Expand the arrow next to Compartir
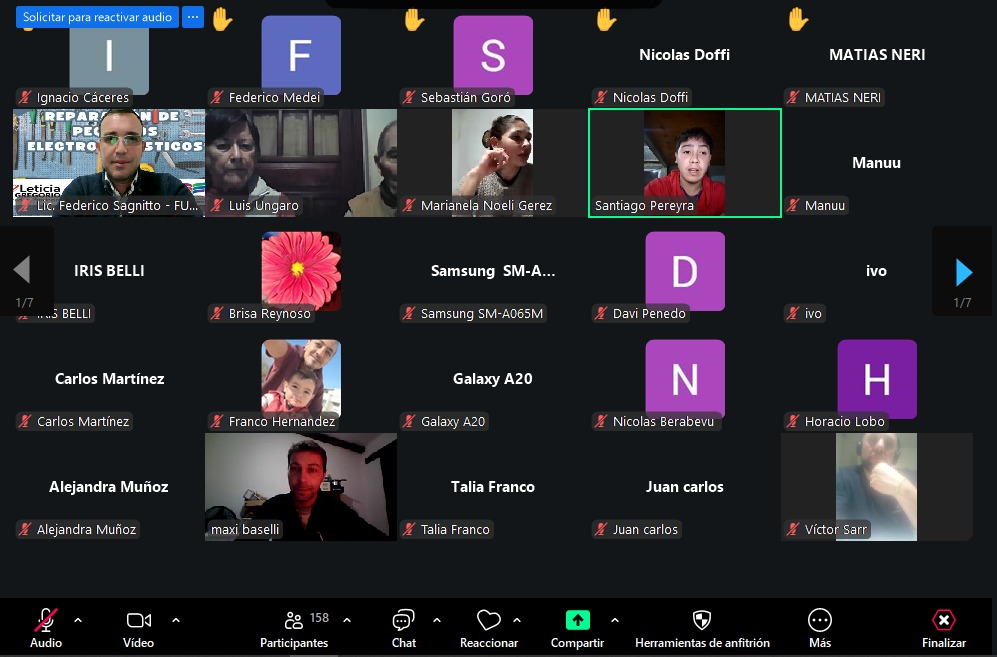Screen dimensions: 997x657 point(614,620)
